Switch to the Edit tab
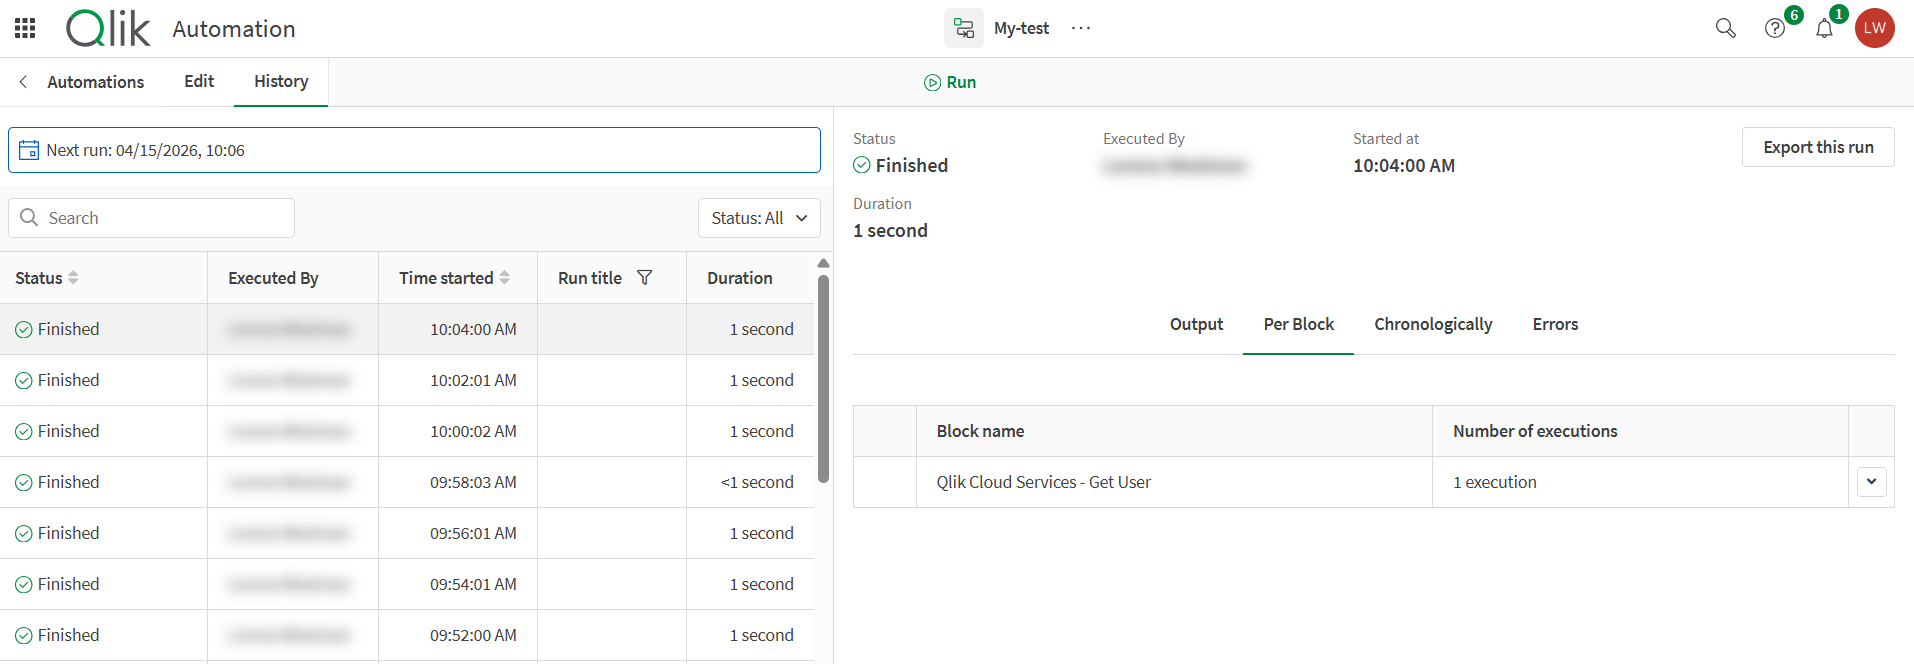 [x=199, y=81]
